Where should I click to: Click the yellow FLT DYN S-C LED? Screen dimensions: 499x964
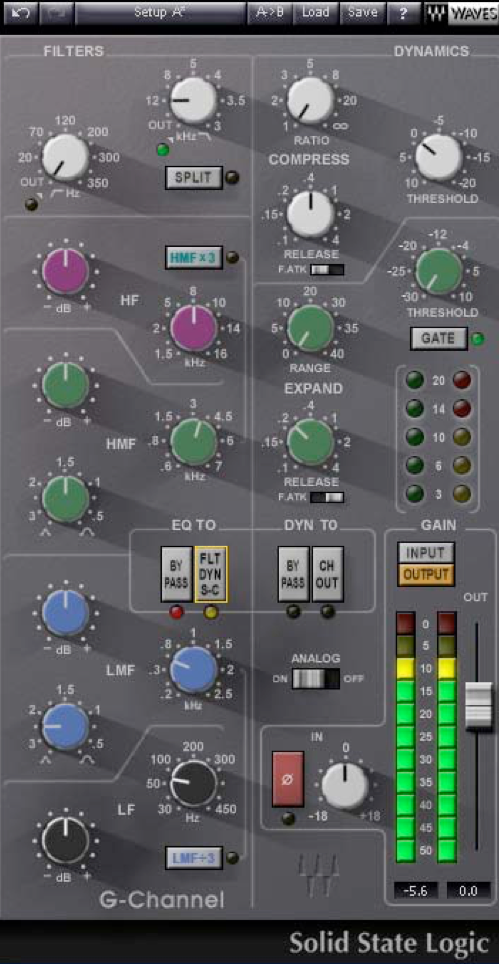[211, 612]
